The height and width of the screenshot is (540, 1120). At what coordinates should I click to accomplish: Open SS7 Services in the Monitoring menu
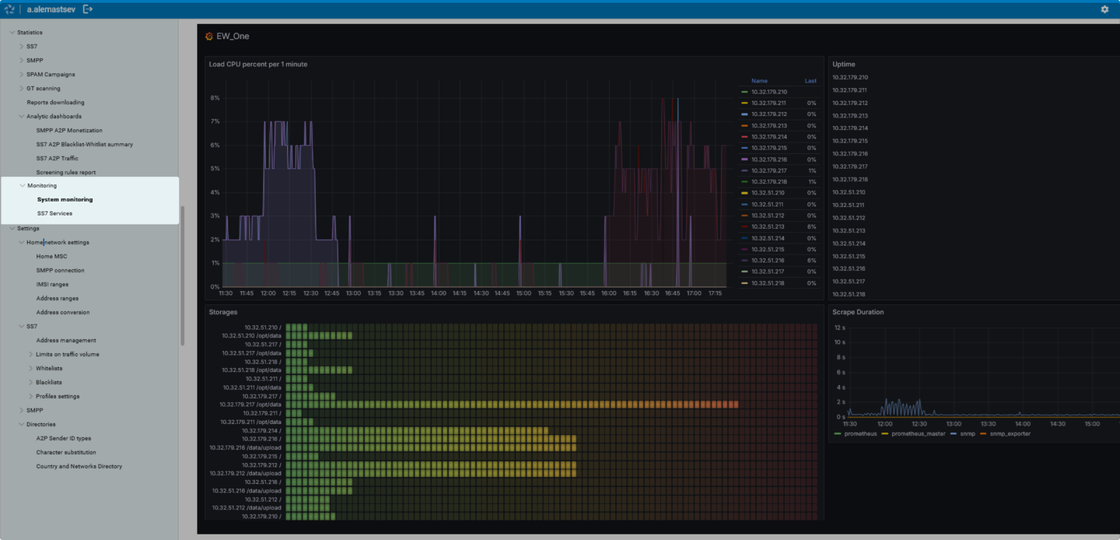click(55, 213)
